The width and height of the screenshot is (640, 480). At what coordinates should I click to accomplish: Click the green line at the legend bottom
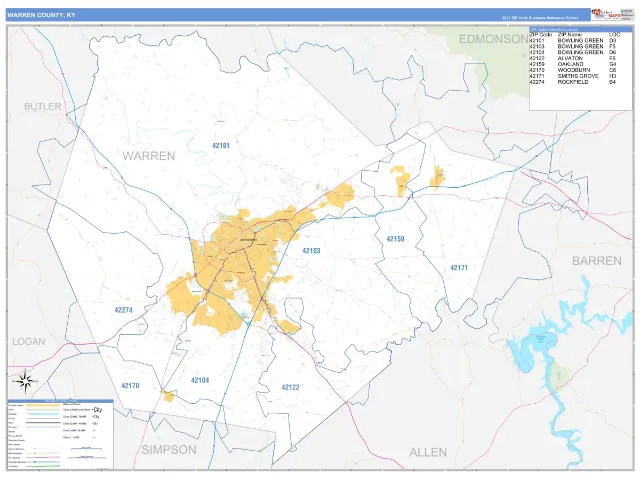coord(43,466)
